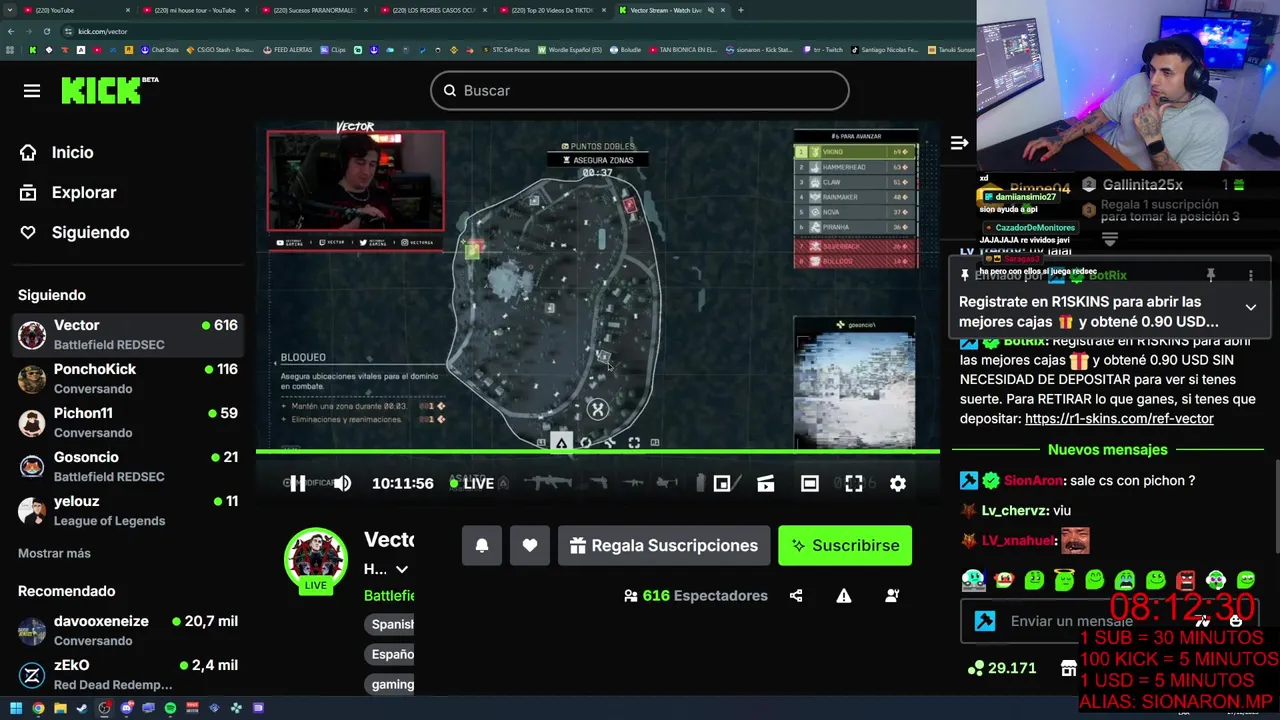Collapse the chat panel arrow icon

tap(959, 143)
